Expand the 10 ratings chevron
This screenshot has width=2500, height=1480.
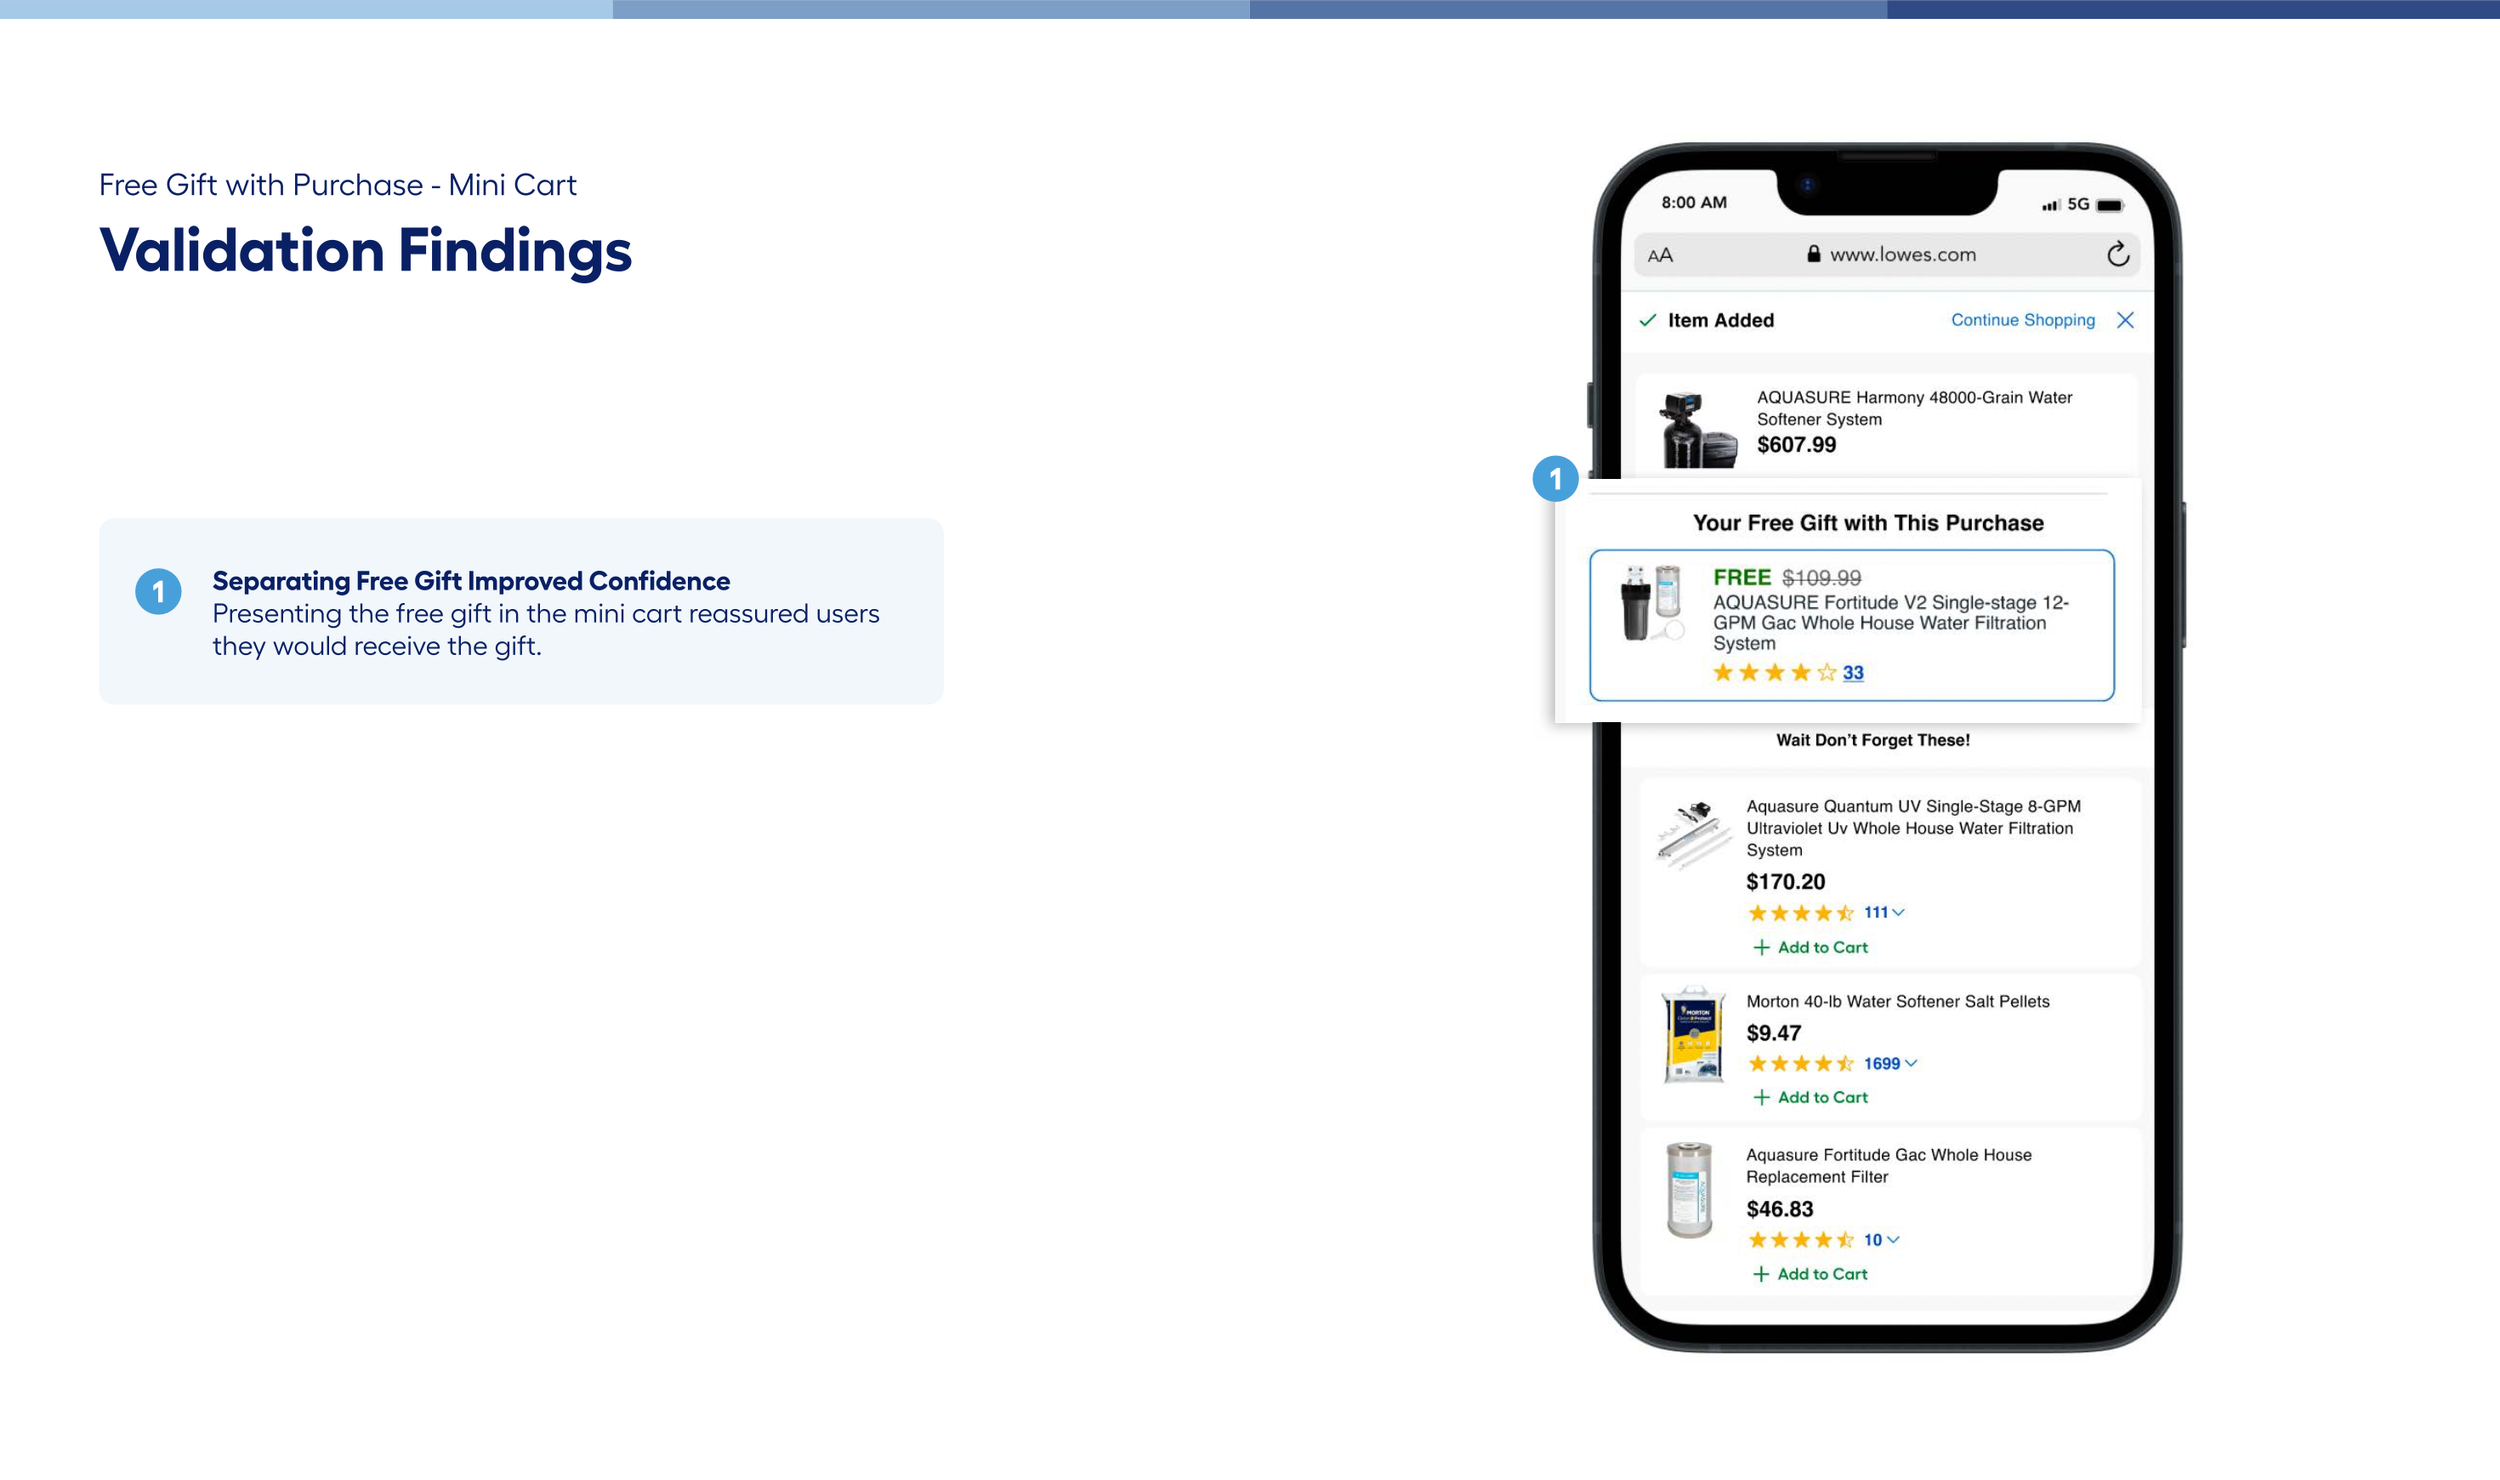(x=1893, y=1240)
